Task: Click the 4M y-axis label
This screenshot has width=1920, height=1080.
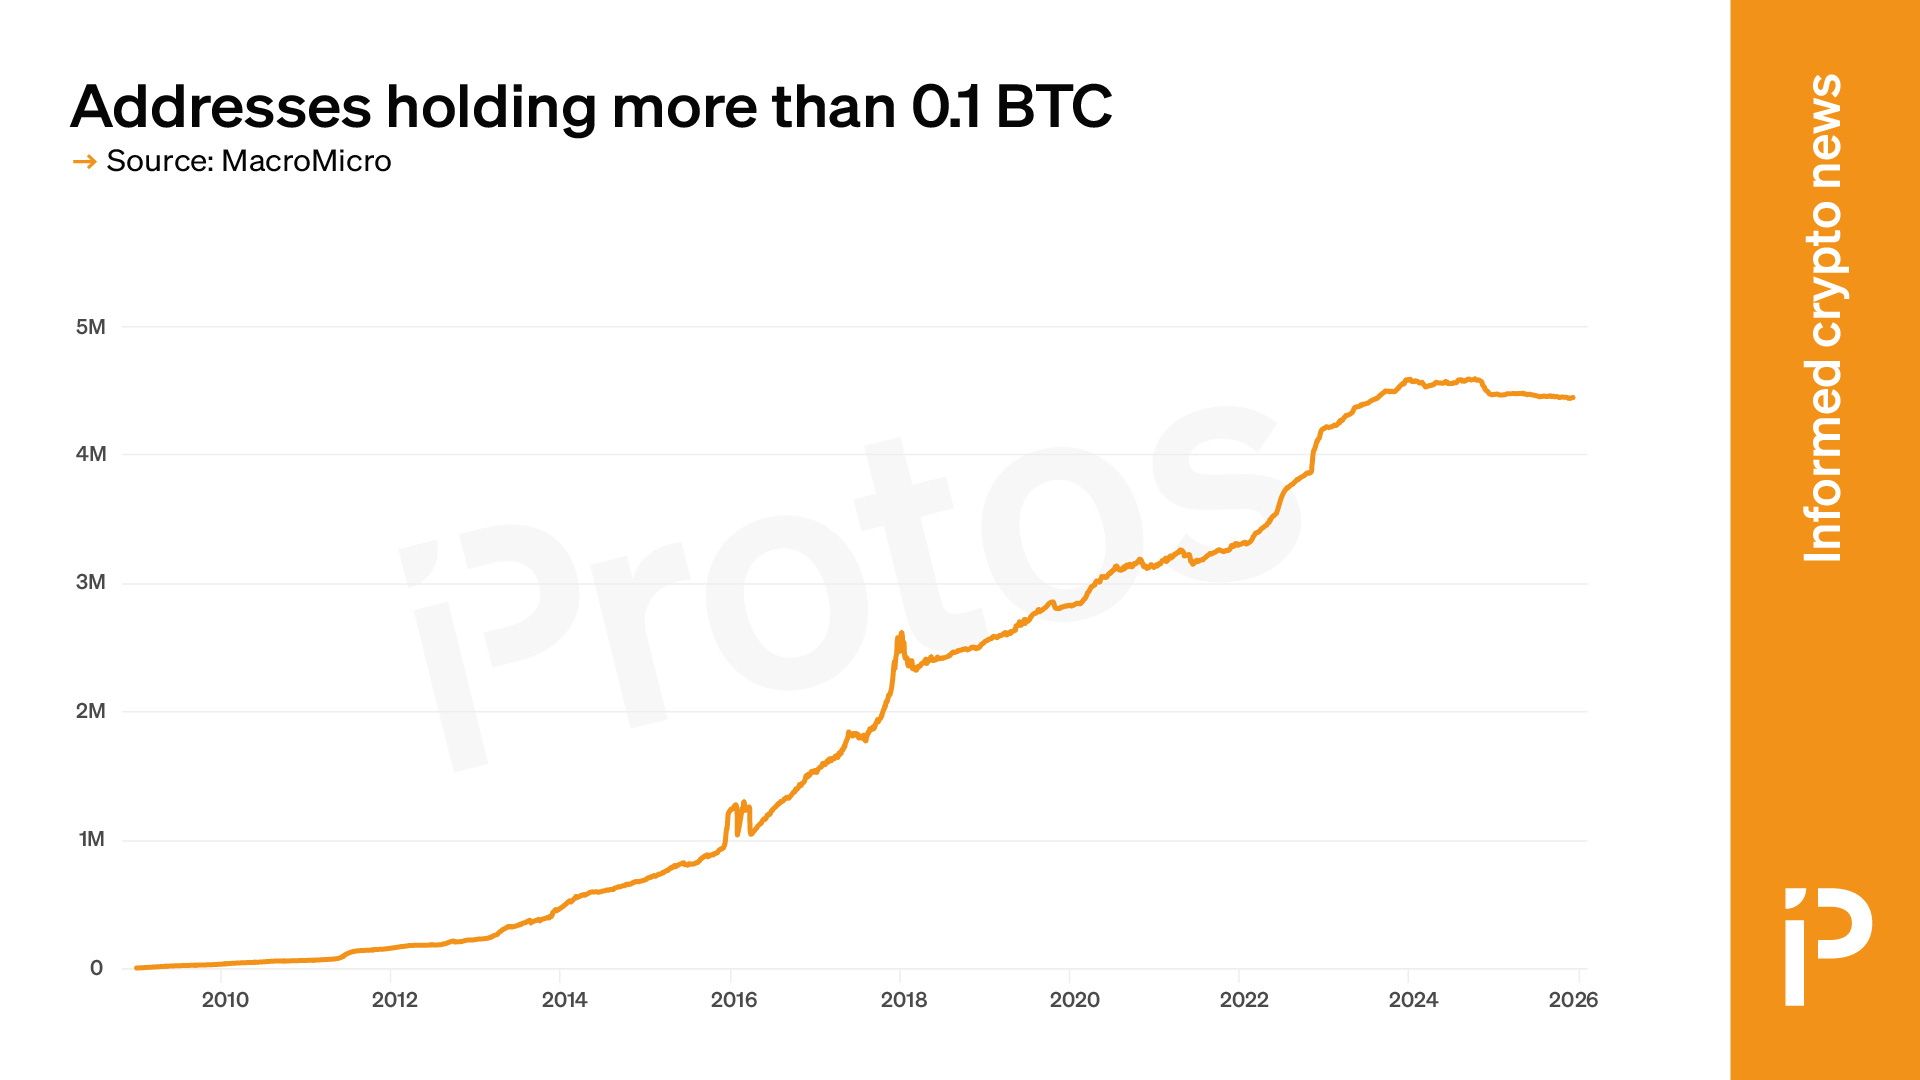Action: tap(90, 454)
